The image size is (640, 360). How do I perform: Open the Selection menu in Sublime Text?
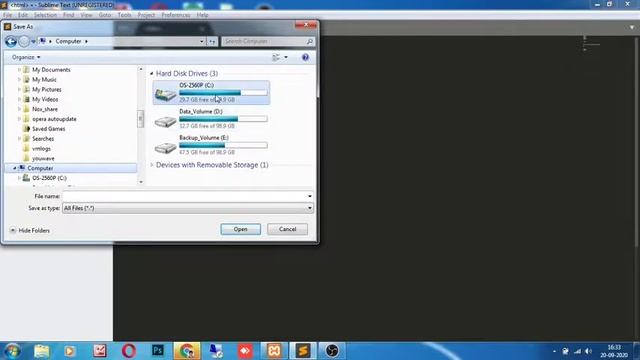pyautogui.click(x=45, y=15)
